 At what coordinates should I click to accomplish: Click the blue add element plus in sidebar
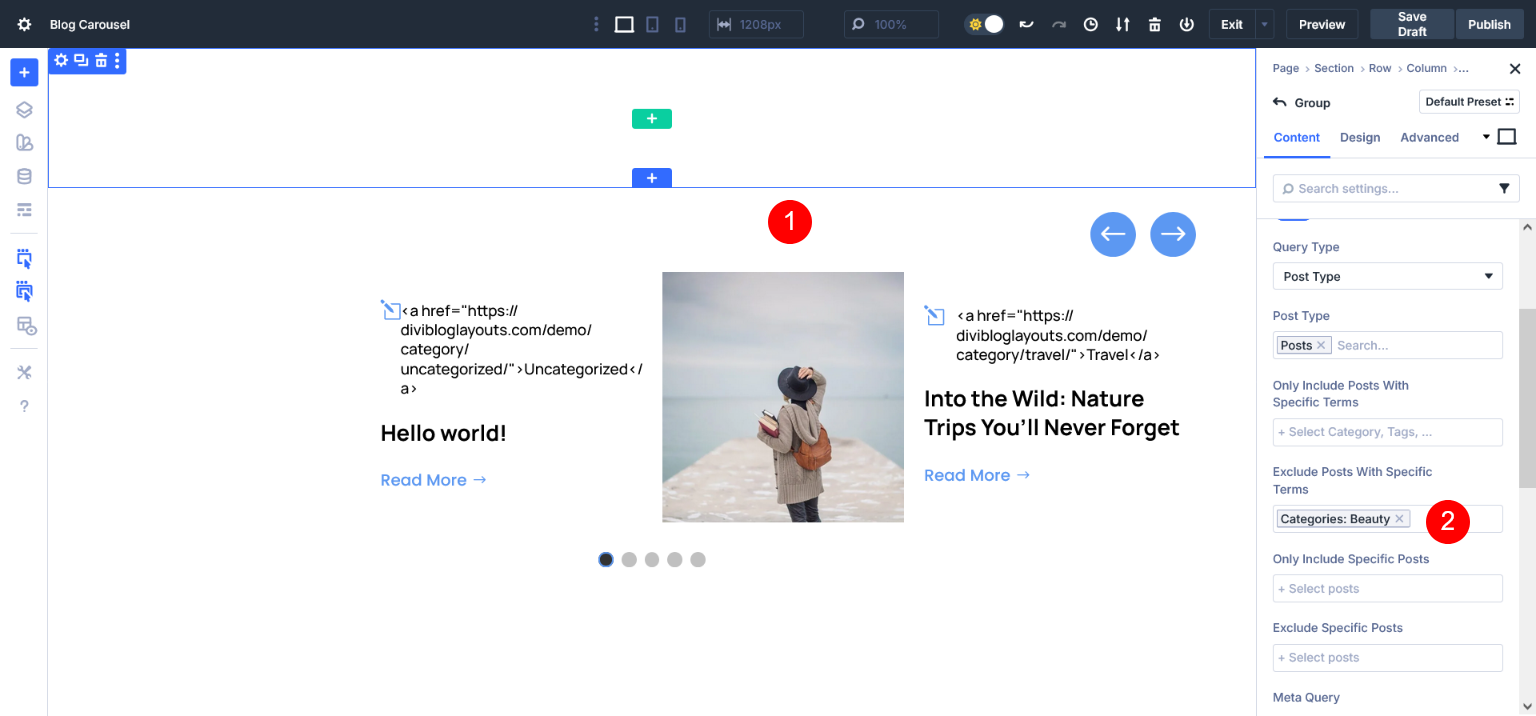[24, 72]
